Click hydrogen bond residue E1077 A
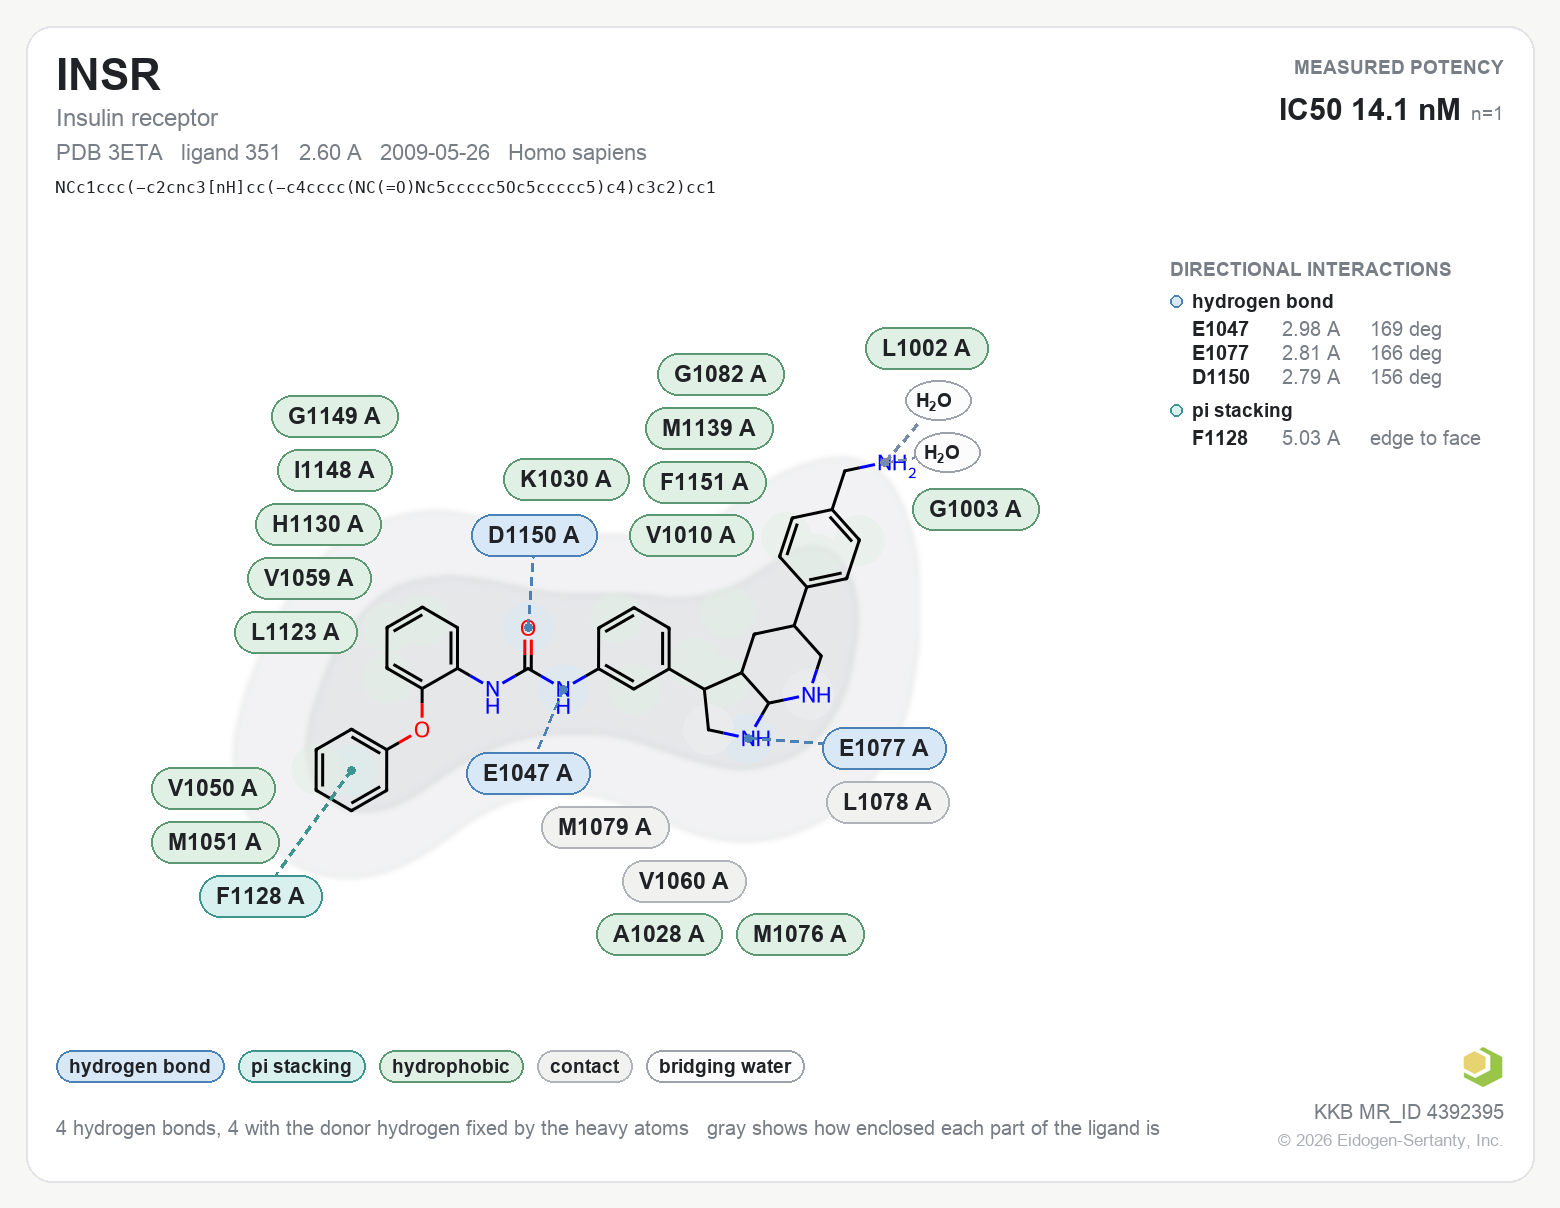The height and width of the screenshot is (1208, 1560). [884, 749]
